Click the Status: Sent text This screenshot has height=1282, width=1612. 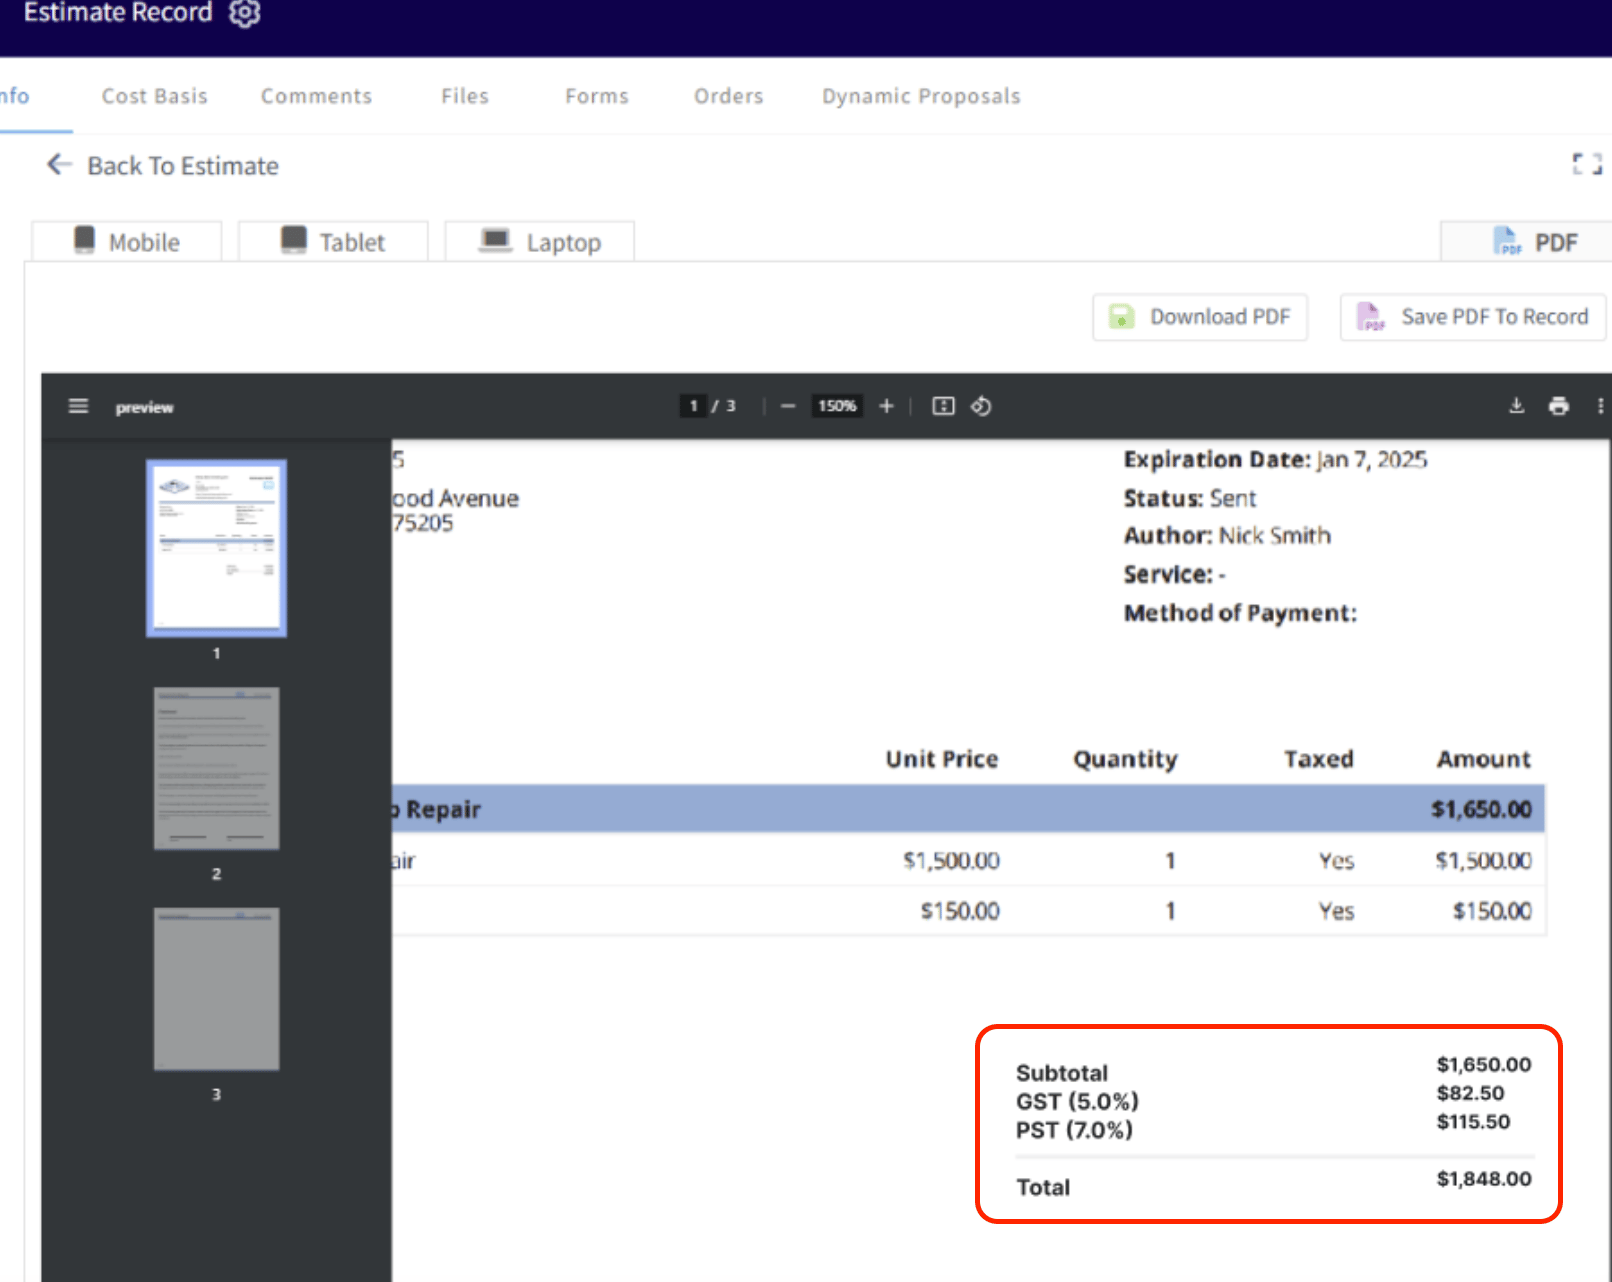tap(1190, 498)
